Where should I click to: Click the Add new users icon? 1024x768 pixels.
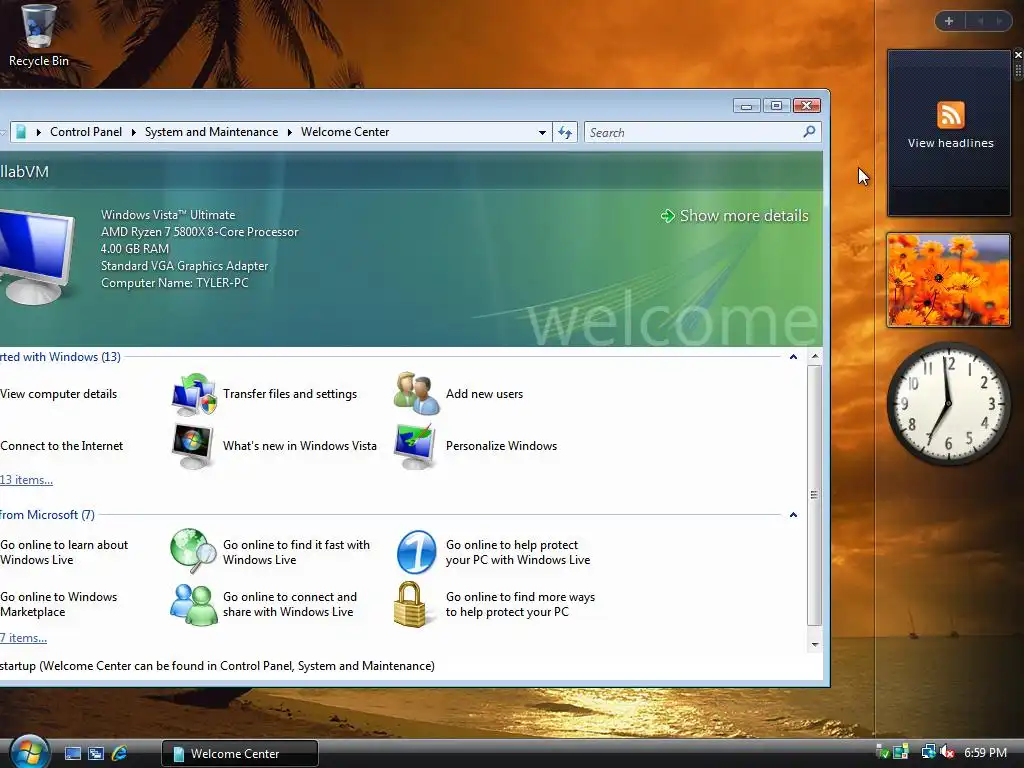[417, 394]
